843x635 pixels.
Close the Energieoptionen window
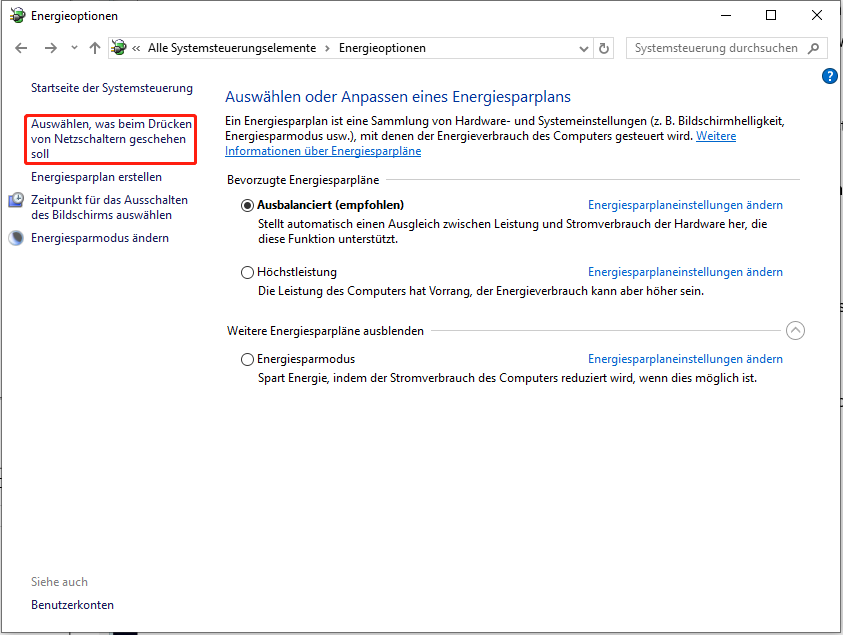[x=817, y=16]
